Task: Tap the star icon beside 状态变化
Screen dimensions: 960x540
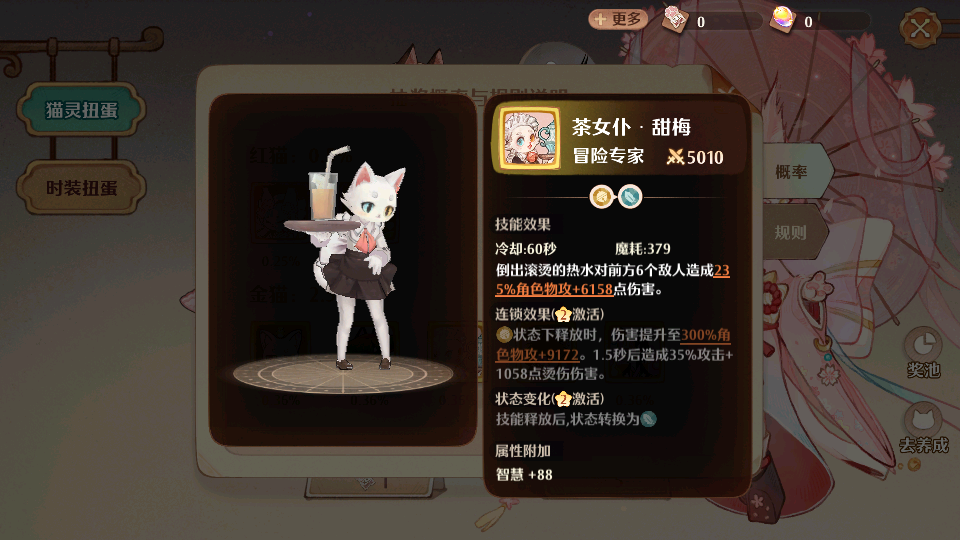Action: [x=563, y=399]
